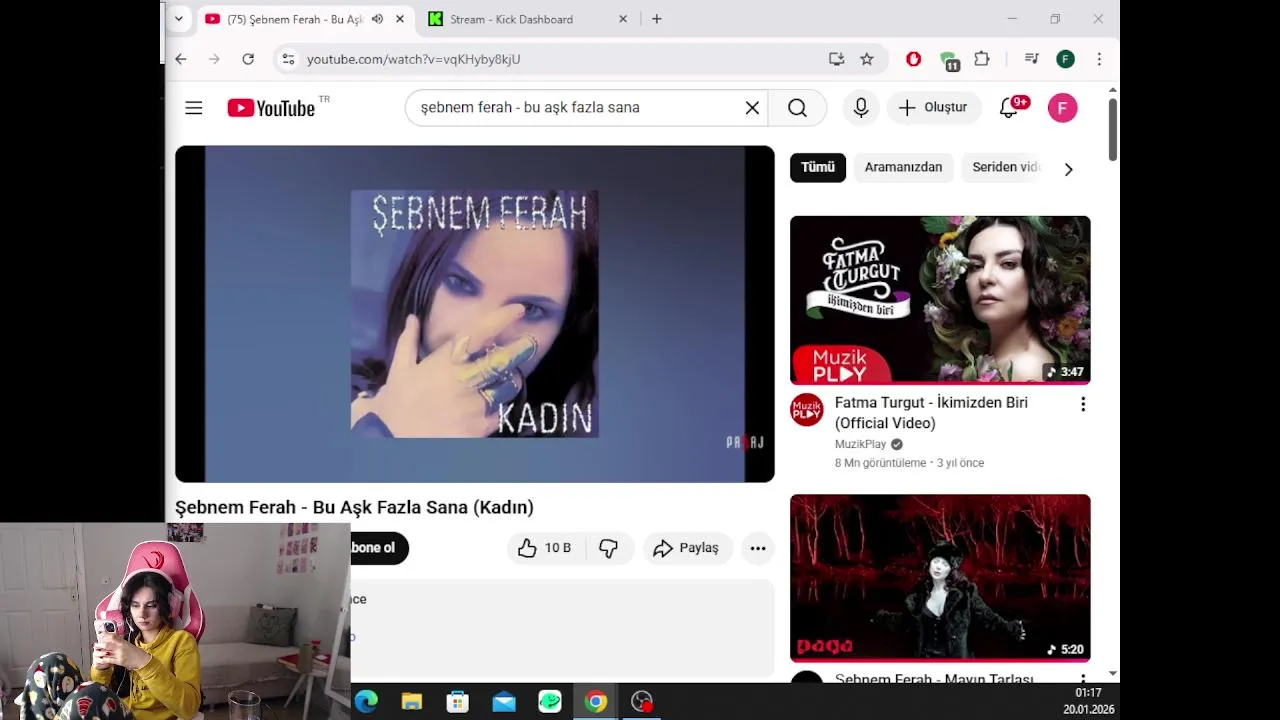Dislike the video with thumbs down
This screenshot has width=1280, height=720.
[608, 548]
